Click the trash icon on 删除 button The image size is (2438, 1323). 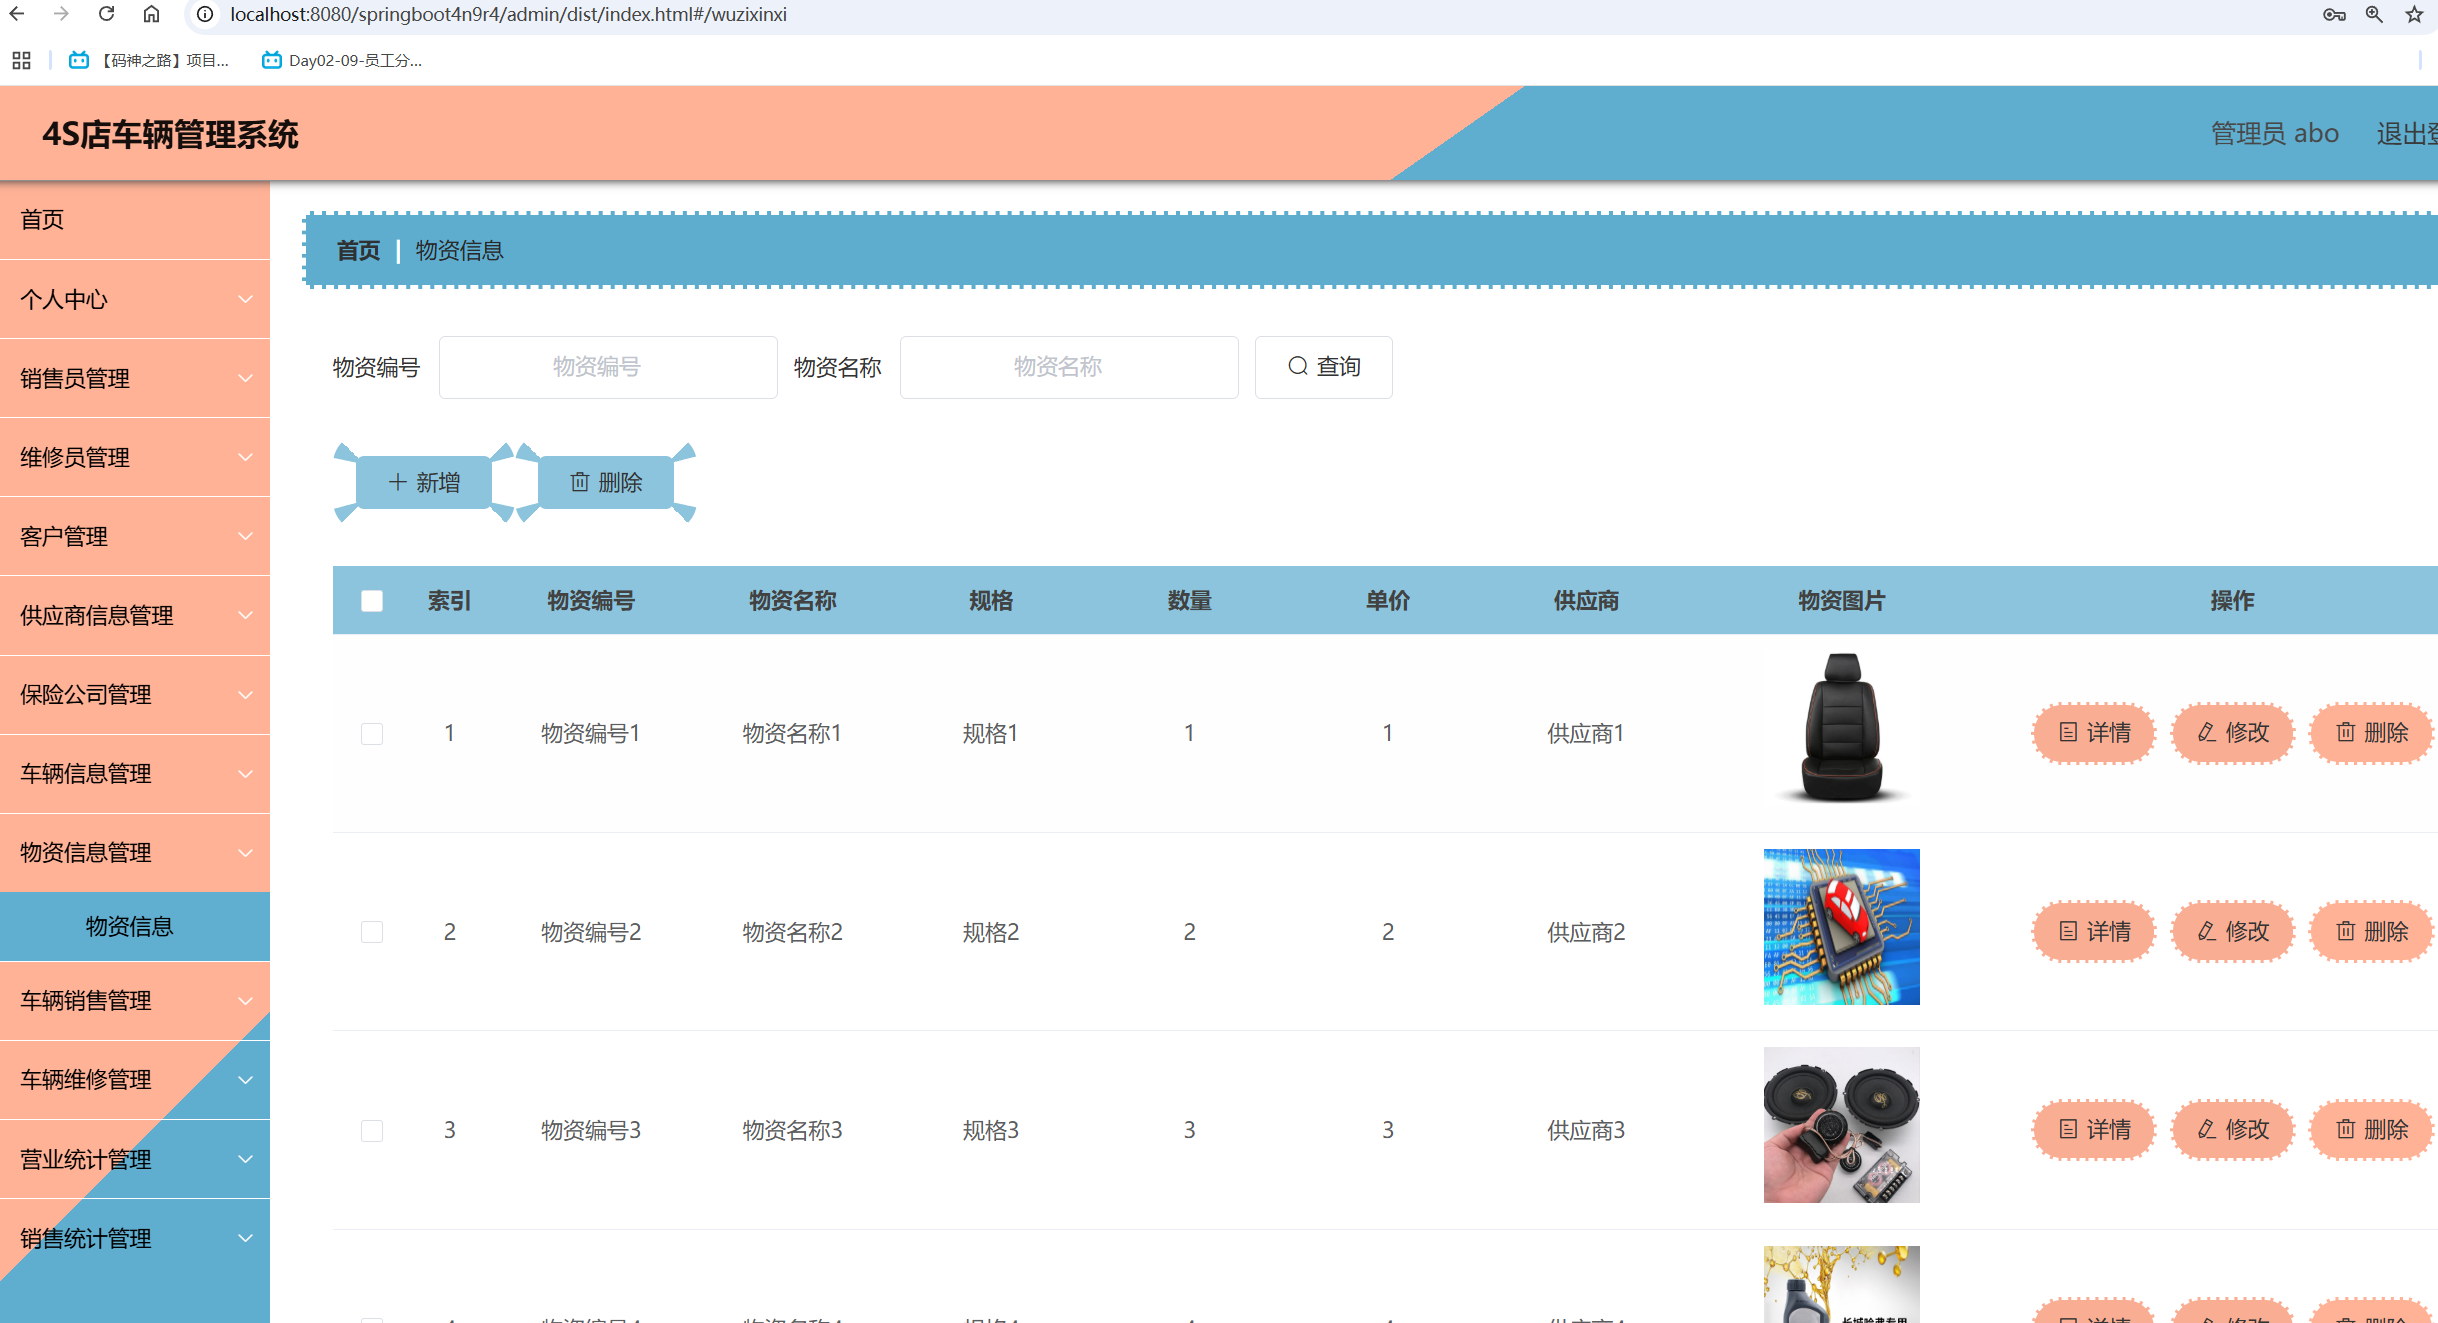[580, 482]
